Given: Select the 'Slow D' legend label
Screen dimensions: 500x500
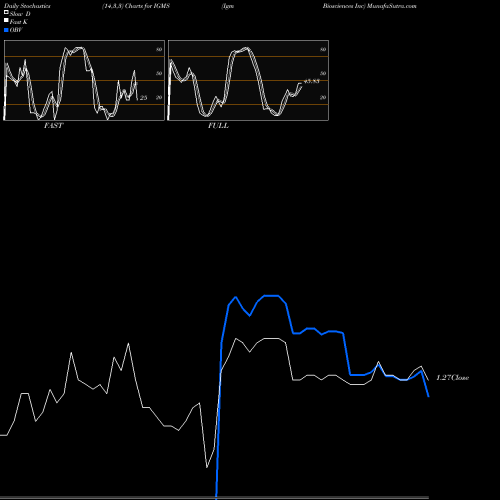Looking at the screenshot, I should (x=20, y=14).
